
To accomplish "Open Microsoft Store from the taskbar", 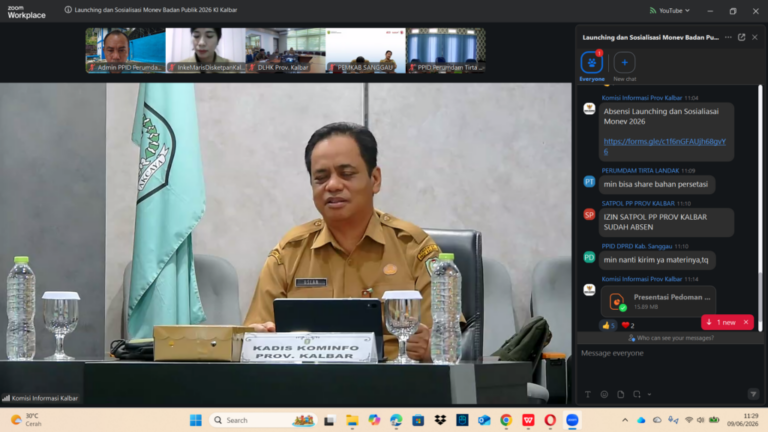I will [418, 420].
